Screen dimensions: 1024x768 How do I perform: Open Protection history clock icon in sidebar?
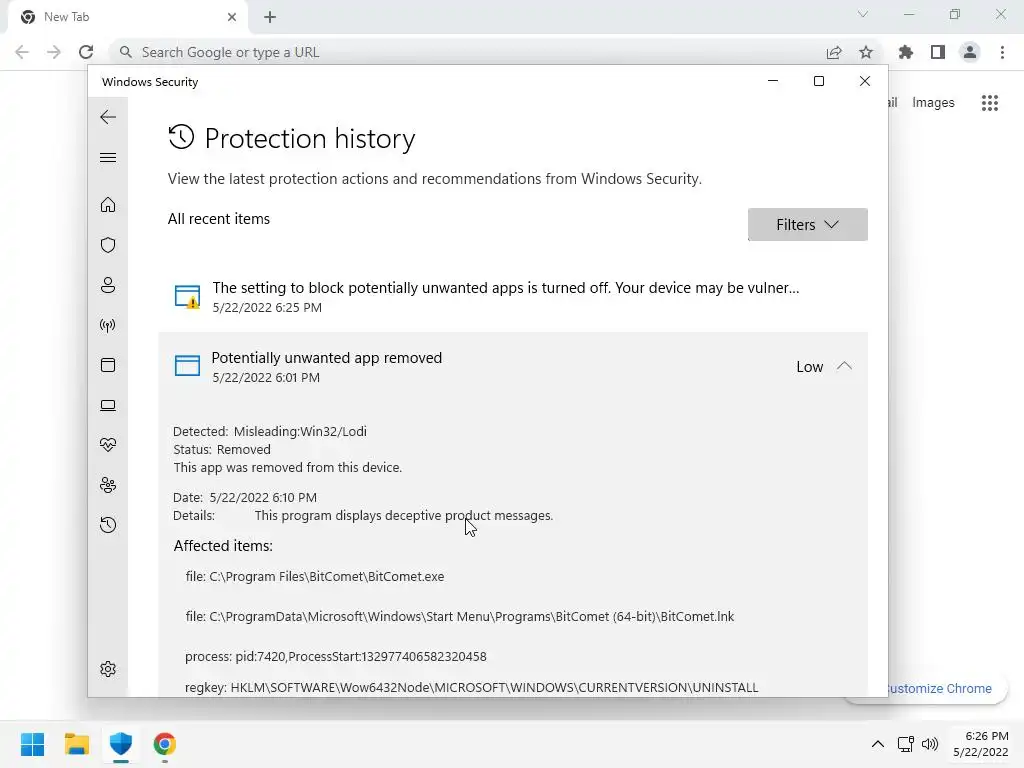click(x=108, y=525)
